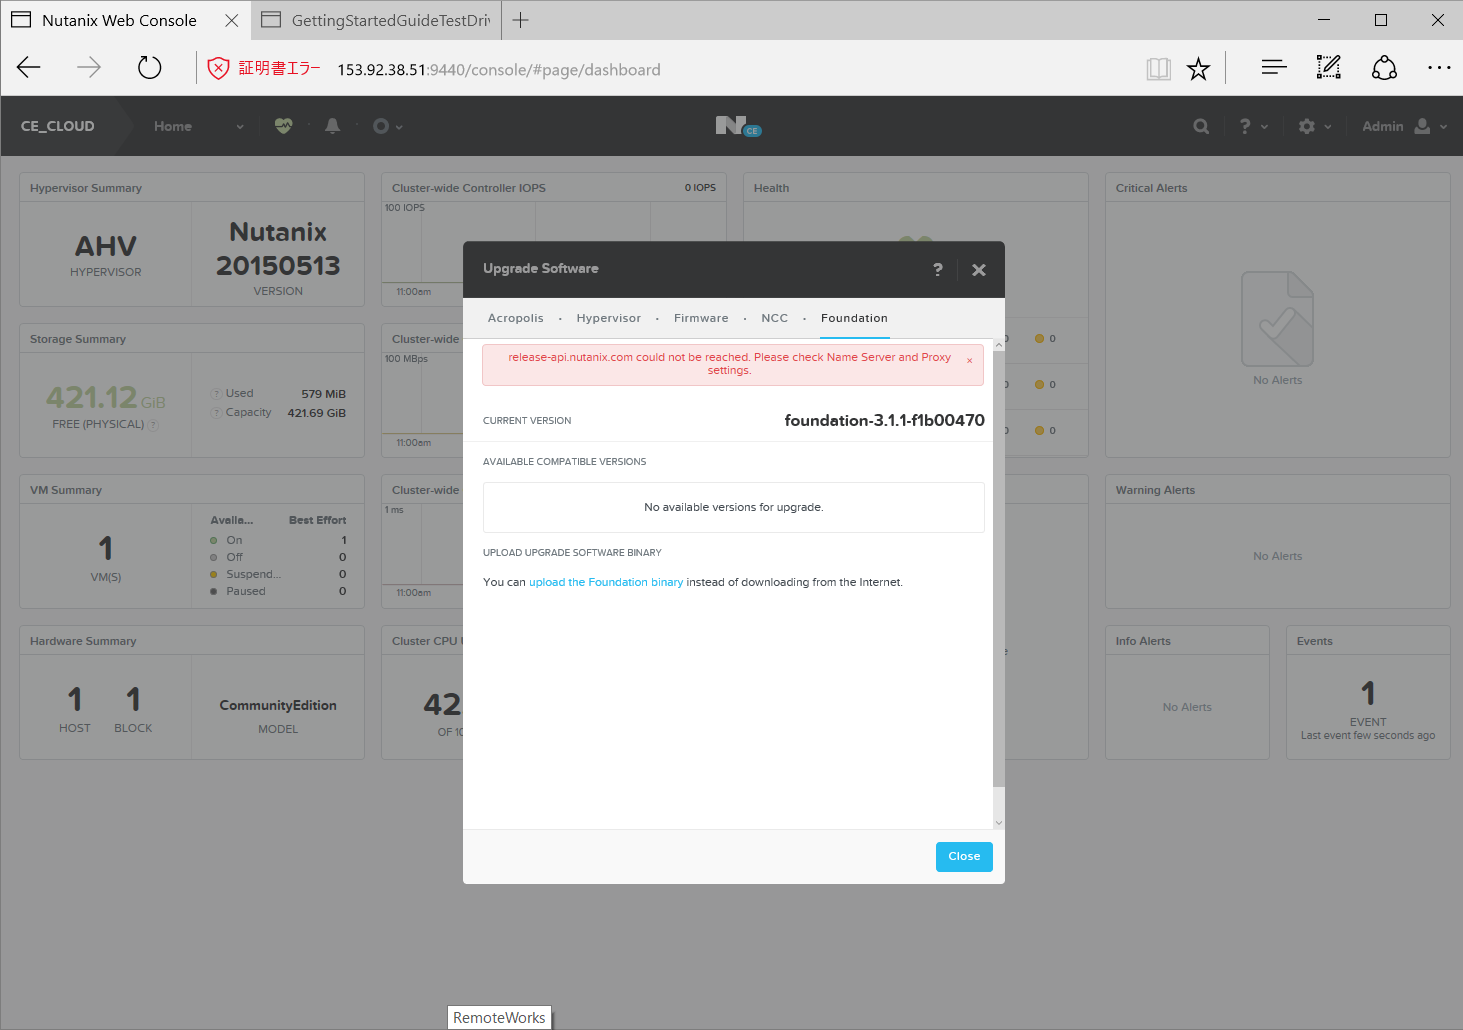1463x1030 pixels.
Task: Switch to the NCC tab
Action: coord(775,318)
